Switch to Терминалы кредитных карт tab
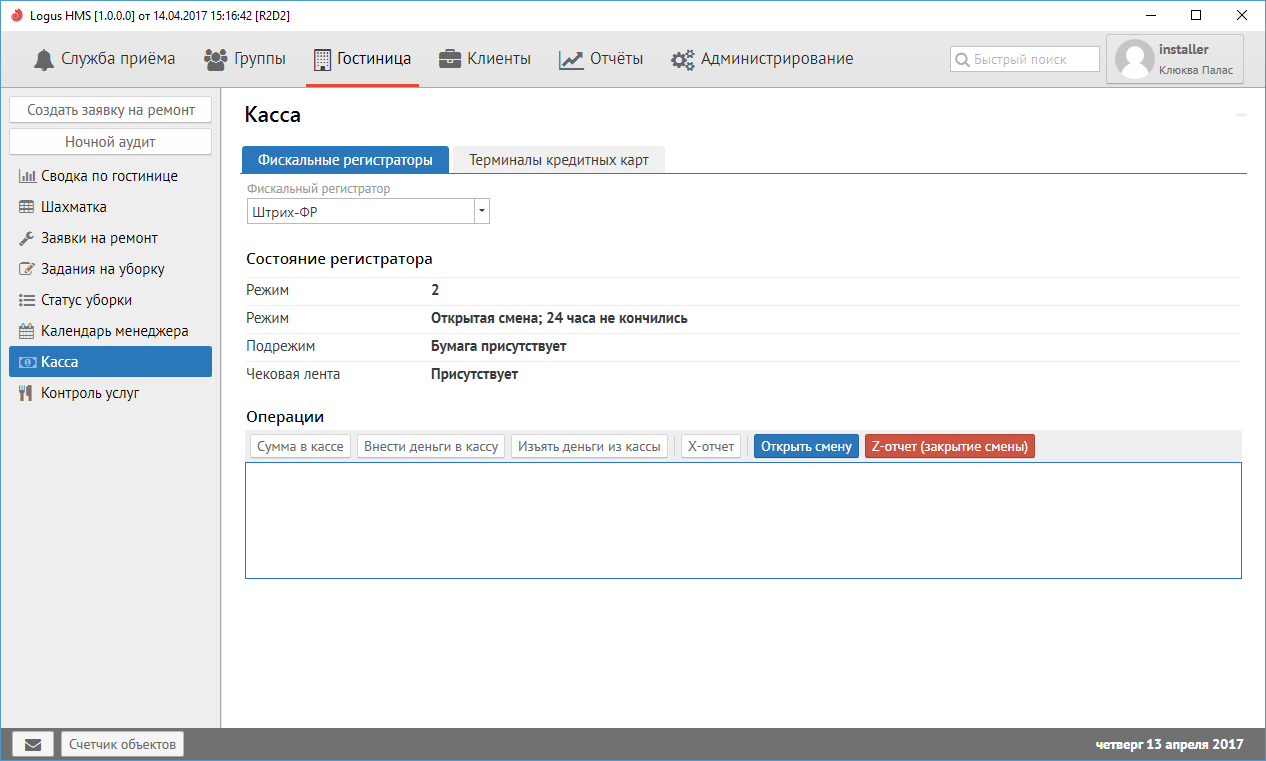The width and height of the screenshot is (1266, 761). (559, 160)
